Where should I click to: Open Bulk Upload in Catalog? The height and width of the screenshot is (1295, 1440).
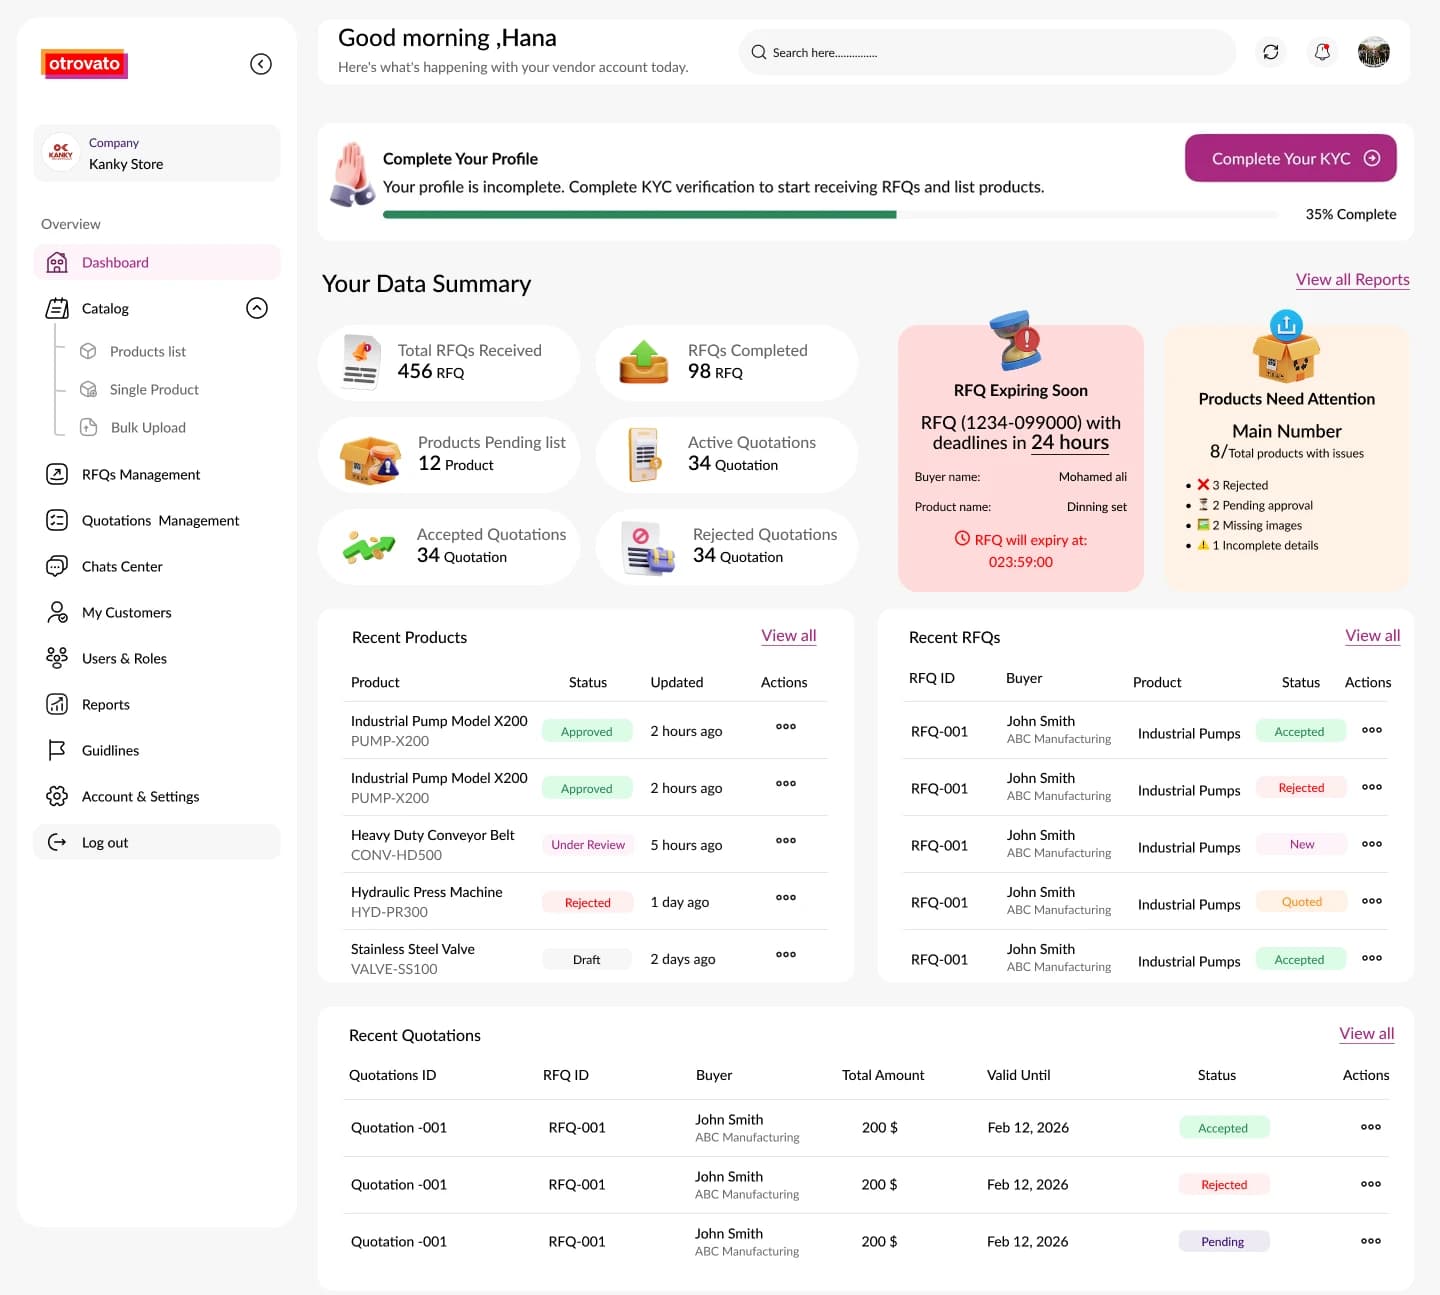point(148,428)
